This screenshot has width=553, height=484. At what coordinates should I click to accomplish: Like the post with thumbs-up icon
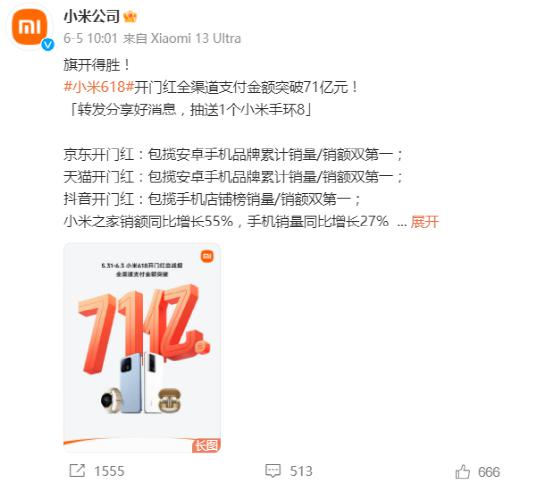[462, 471]
